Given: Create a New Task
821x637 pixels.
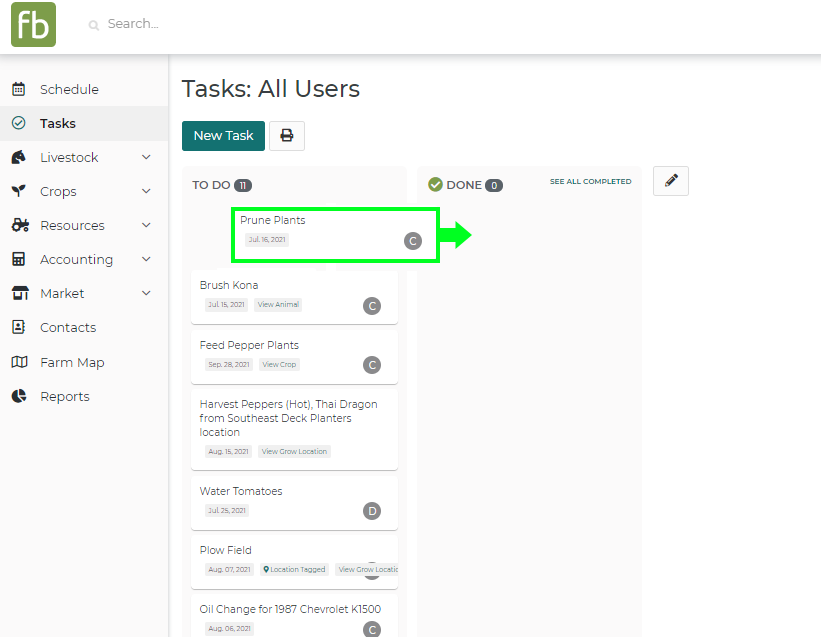Looking at the screenshot, I should tap(224, 136).
